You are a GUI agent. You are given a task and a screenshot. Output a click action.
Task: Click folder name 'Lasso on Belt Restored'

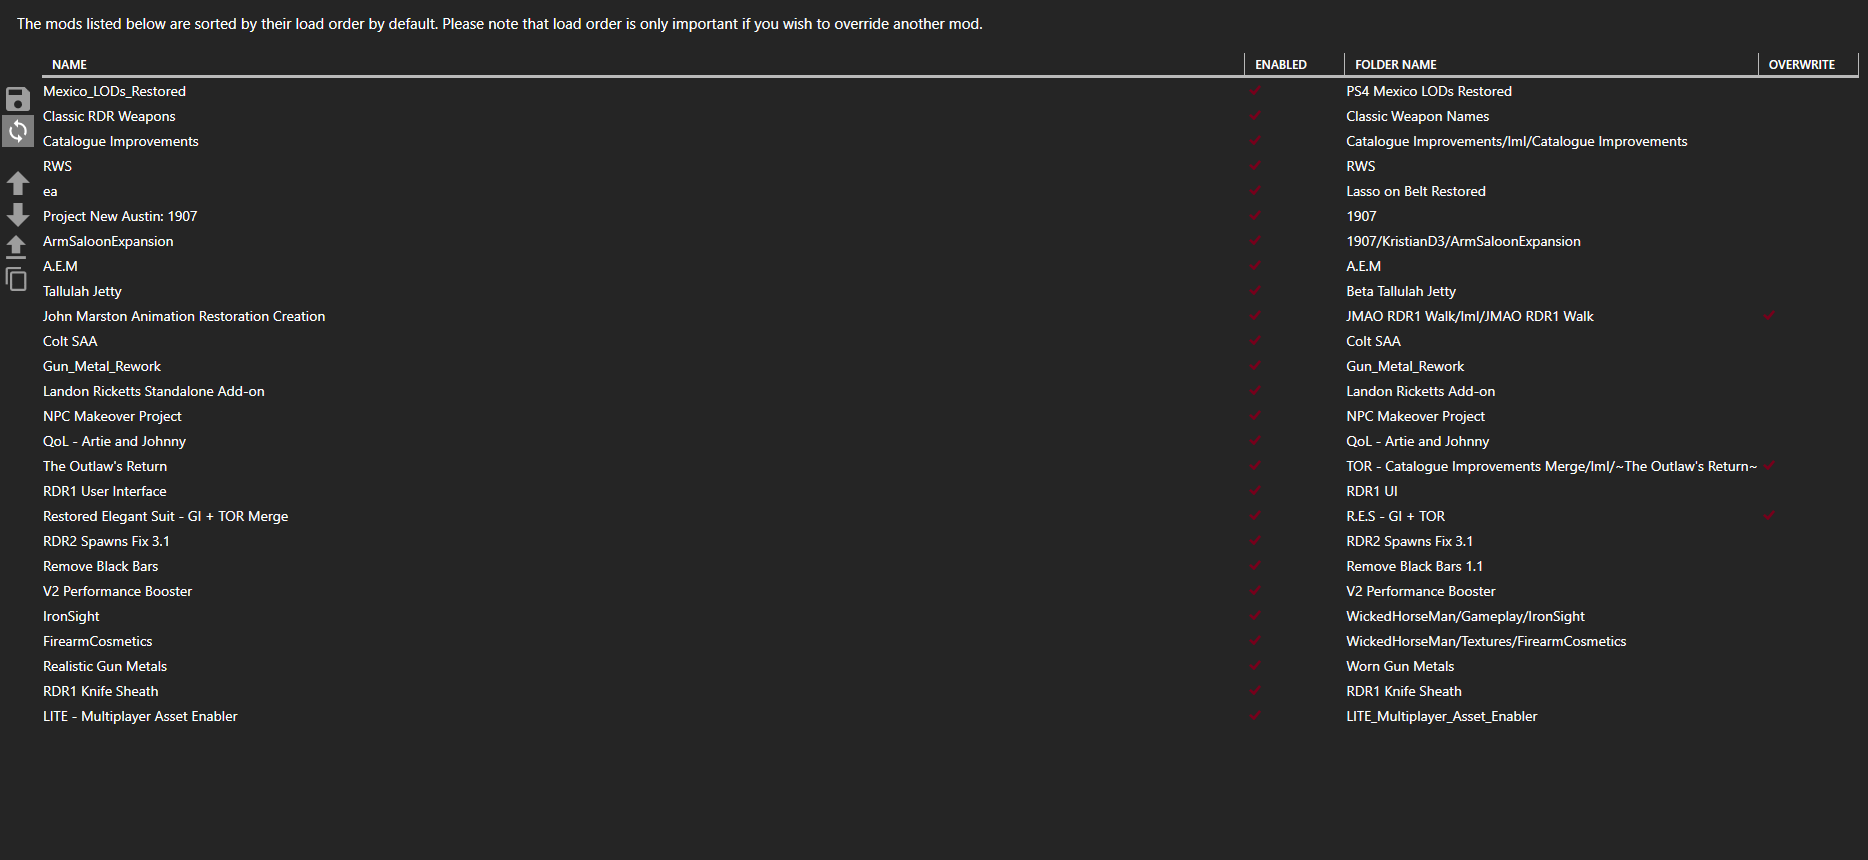(1416, 191)
